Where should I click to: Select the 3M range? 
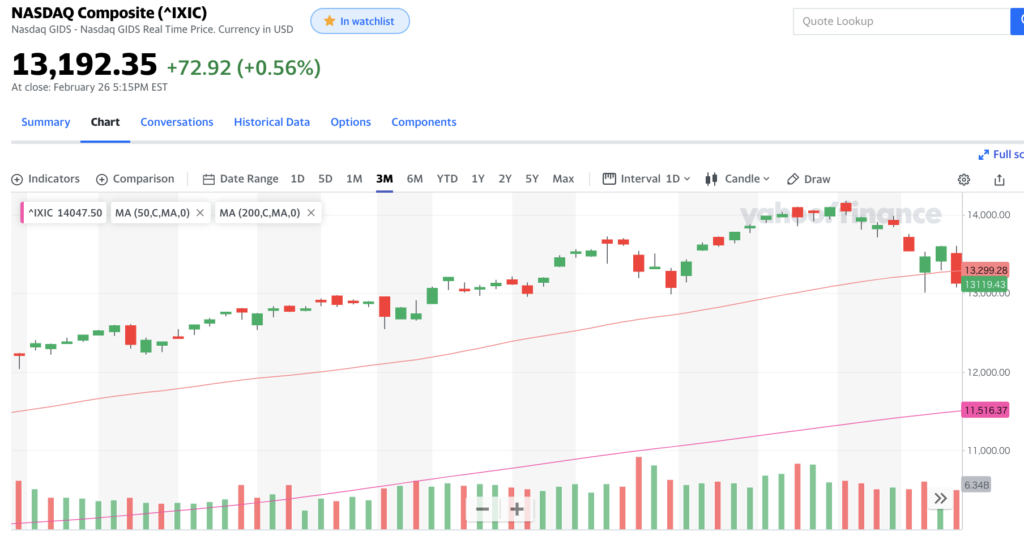click(385, 179)
